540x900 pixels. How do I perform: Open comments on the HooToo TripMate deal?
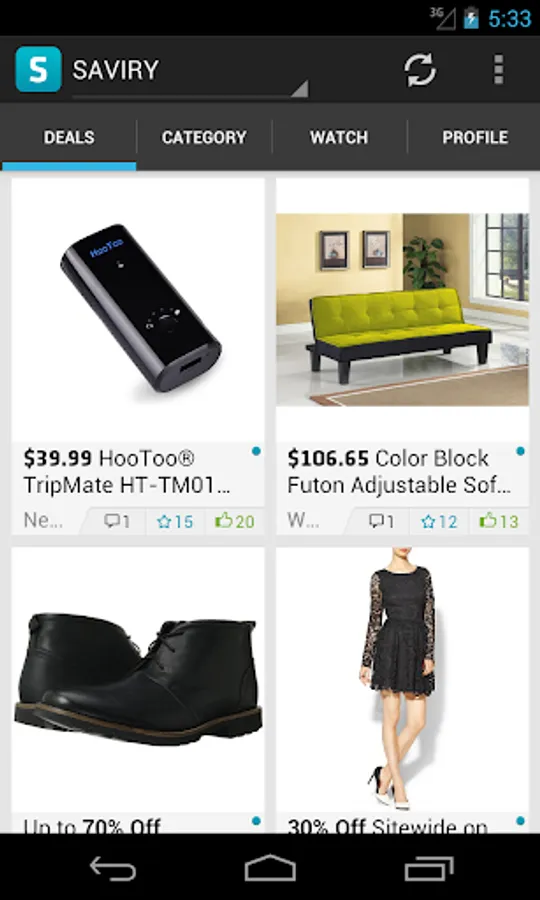point(116,521)
